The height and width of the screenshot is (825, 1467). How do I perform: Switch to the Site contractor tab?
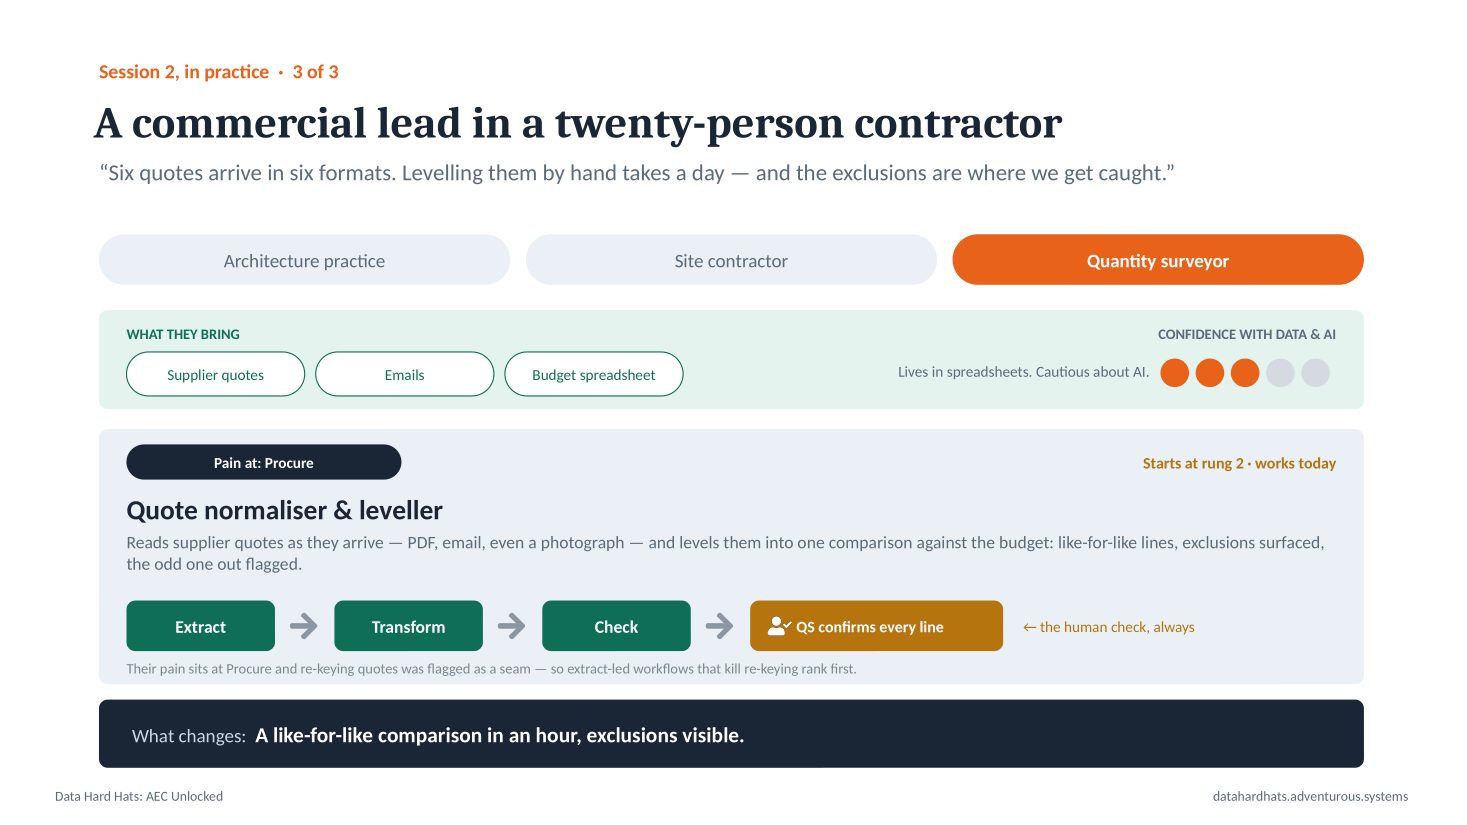(x=731, y=260)
